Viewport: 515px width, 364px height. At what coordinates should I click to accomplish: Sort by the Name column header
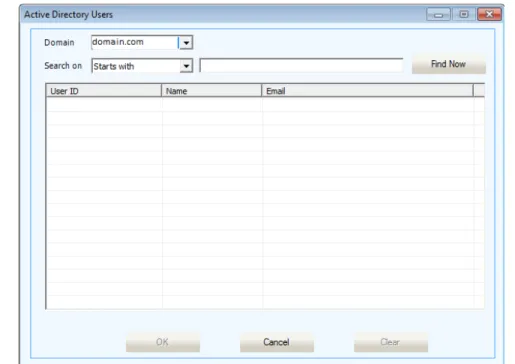point(211,91)
